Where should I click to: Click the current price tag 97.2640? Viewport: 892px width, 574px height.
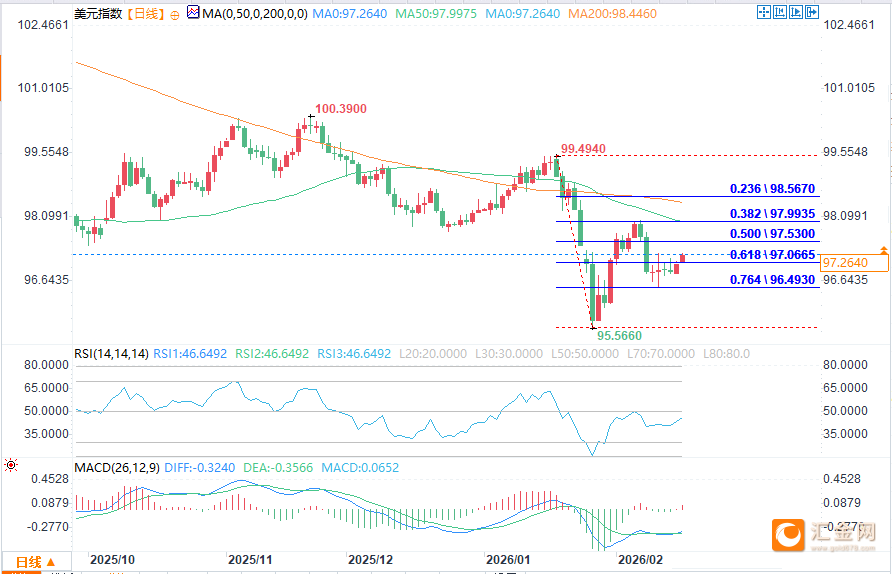[x=854, y=263]
